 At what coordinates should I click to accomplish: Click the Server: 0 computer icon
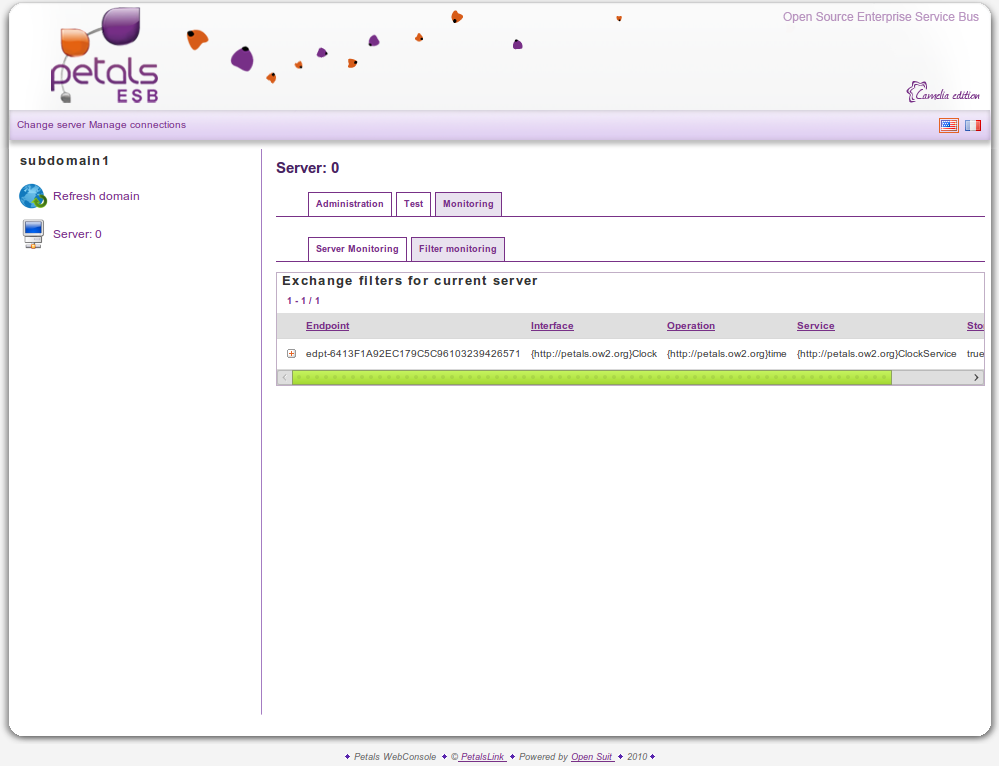33,235
